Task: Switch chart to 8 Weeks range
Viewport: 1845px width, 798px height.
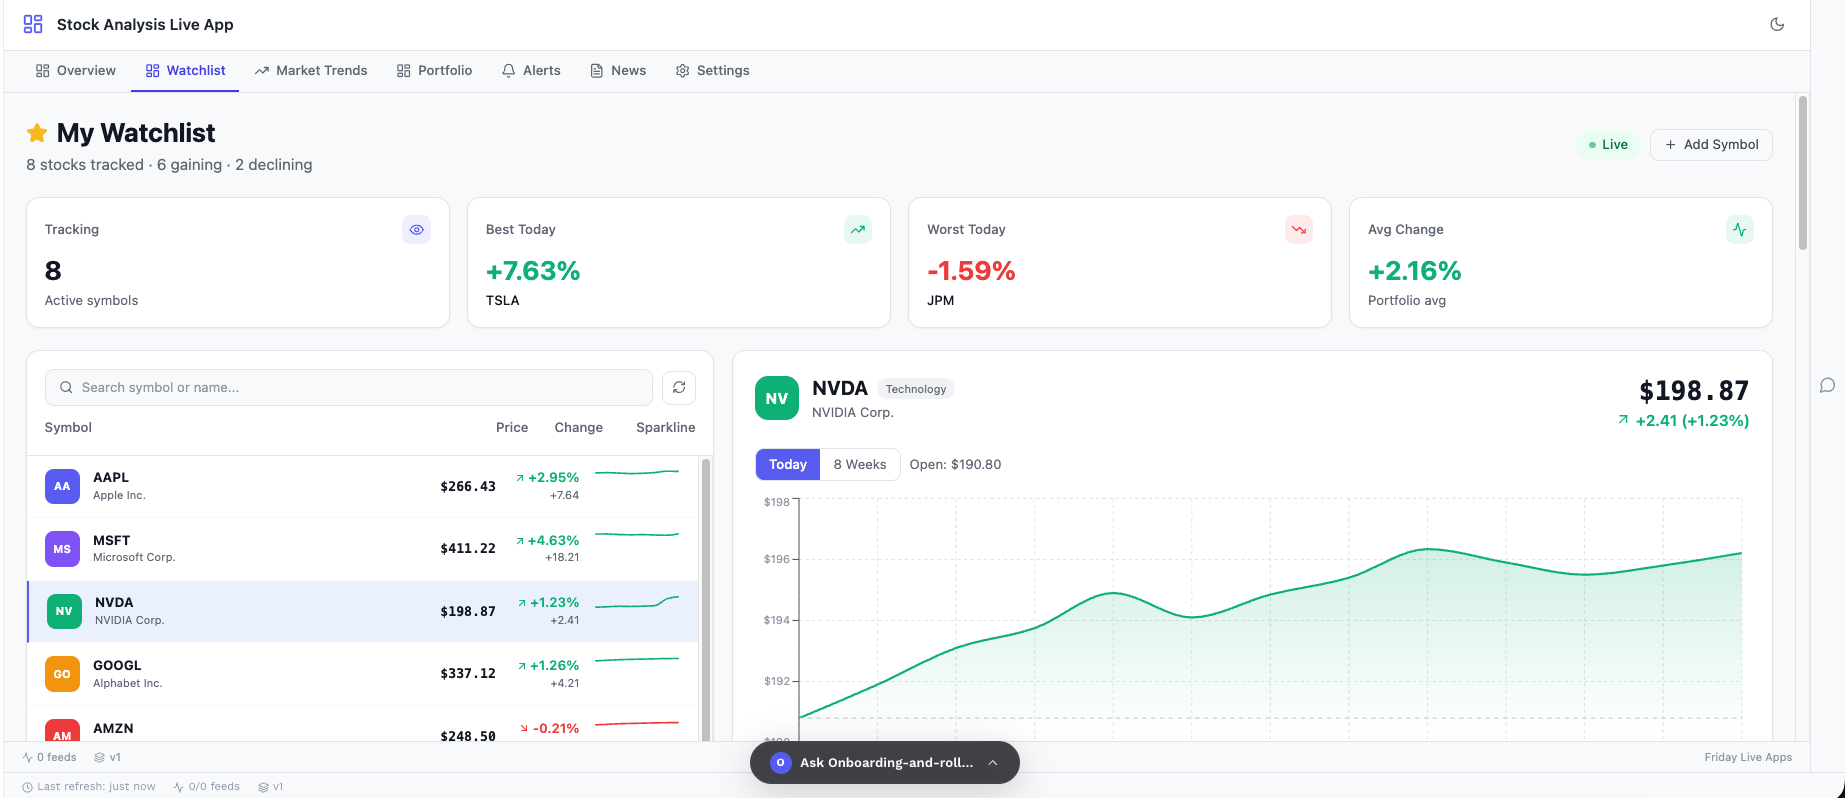Action: pos(860,464)
